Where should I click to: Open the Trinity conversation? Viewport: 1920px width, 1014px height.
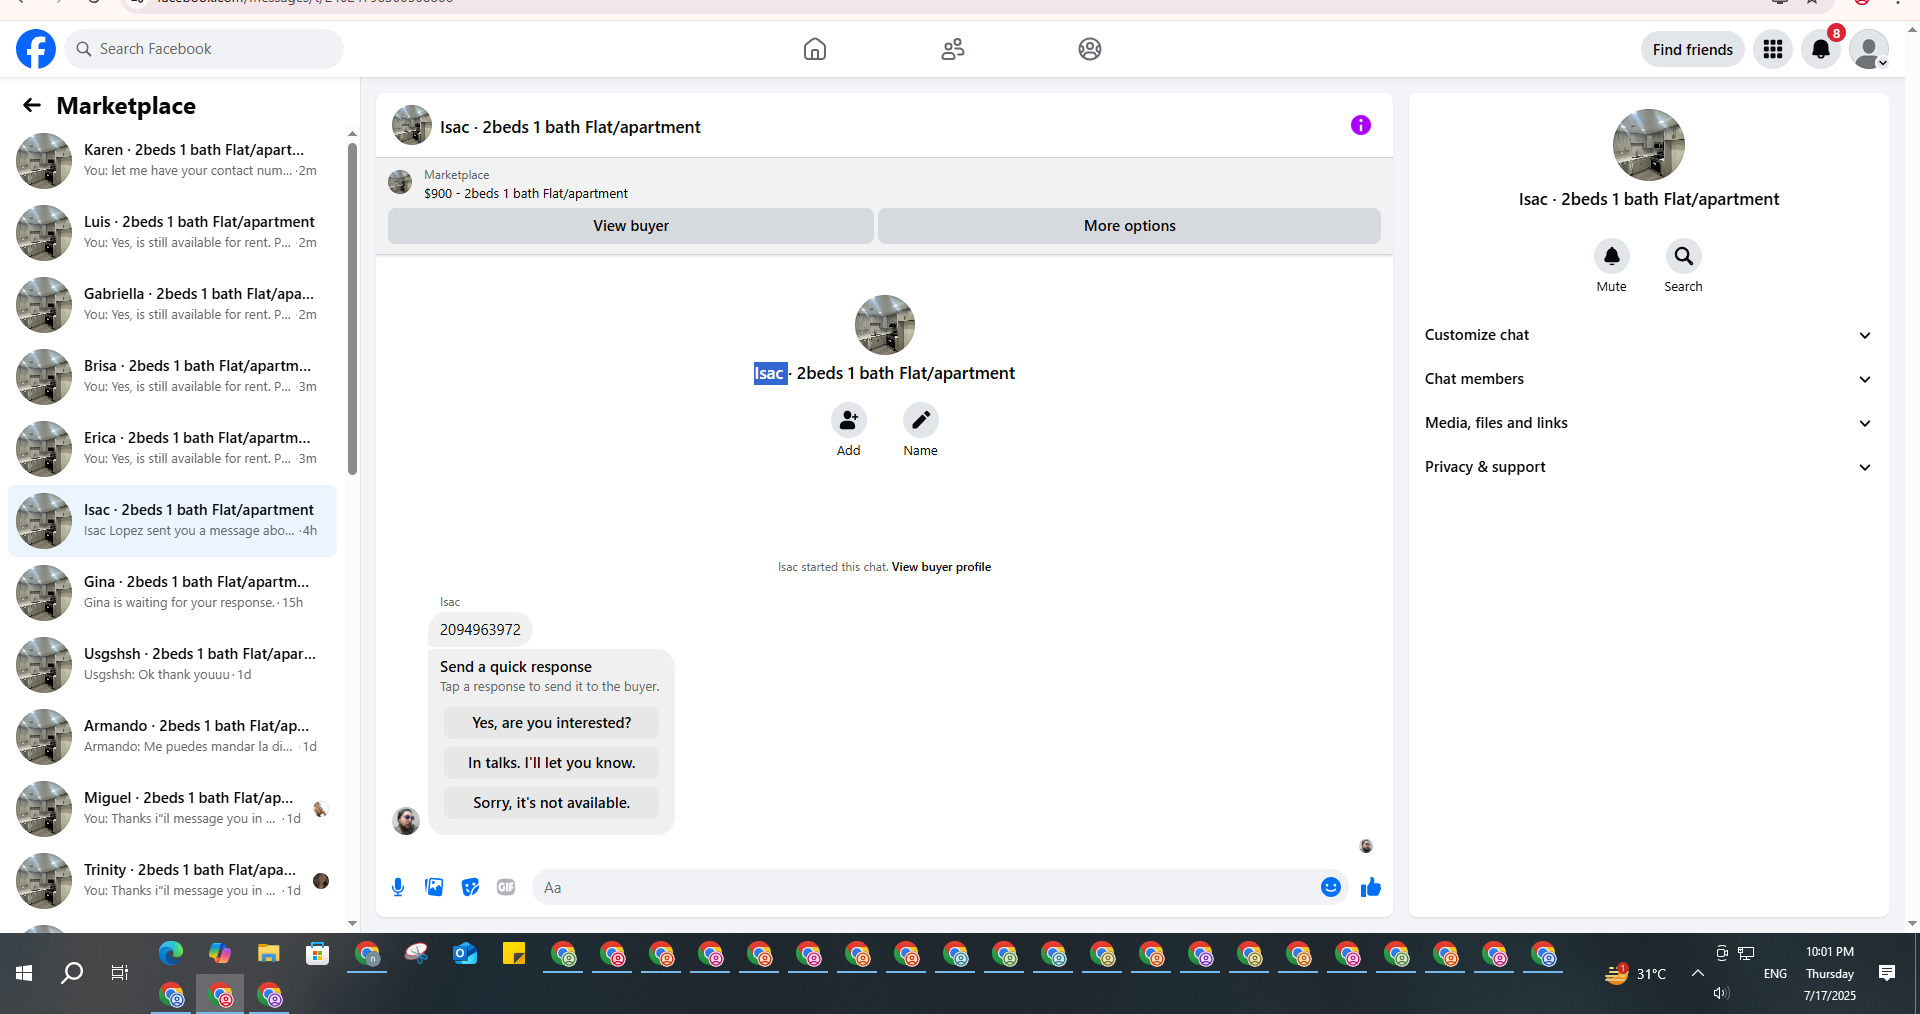172,881
